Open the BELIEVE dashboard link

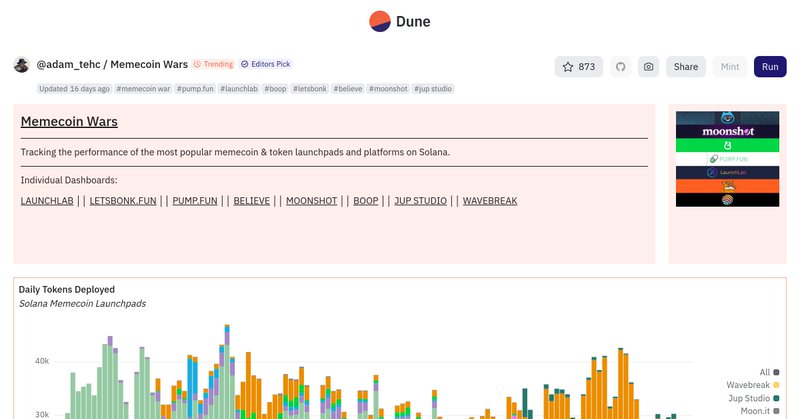(252, 201)
